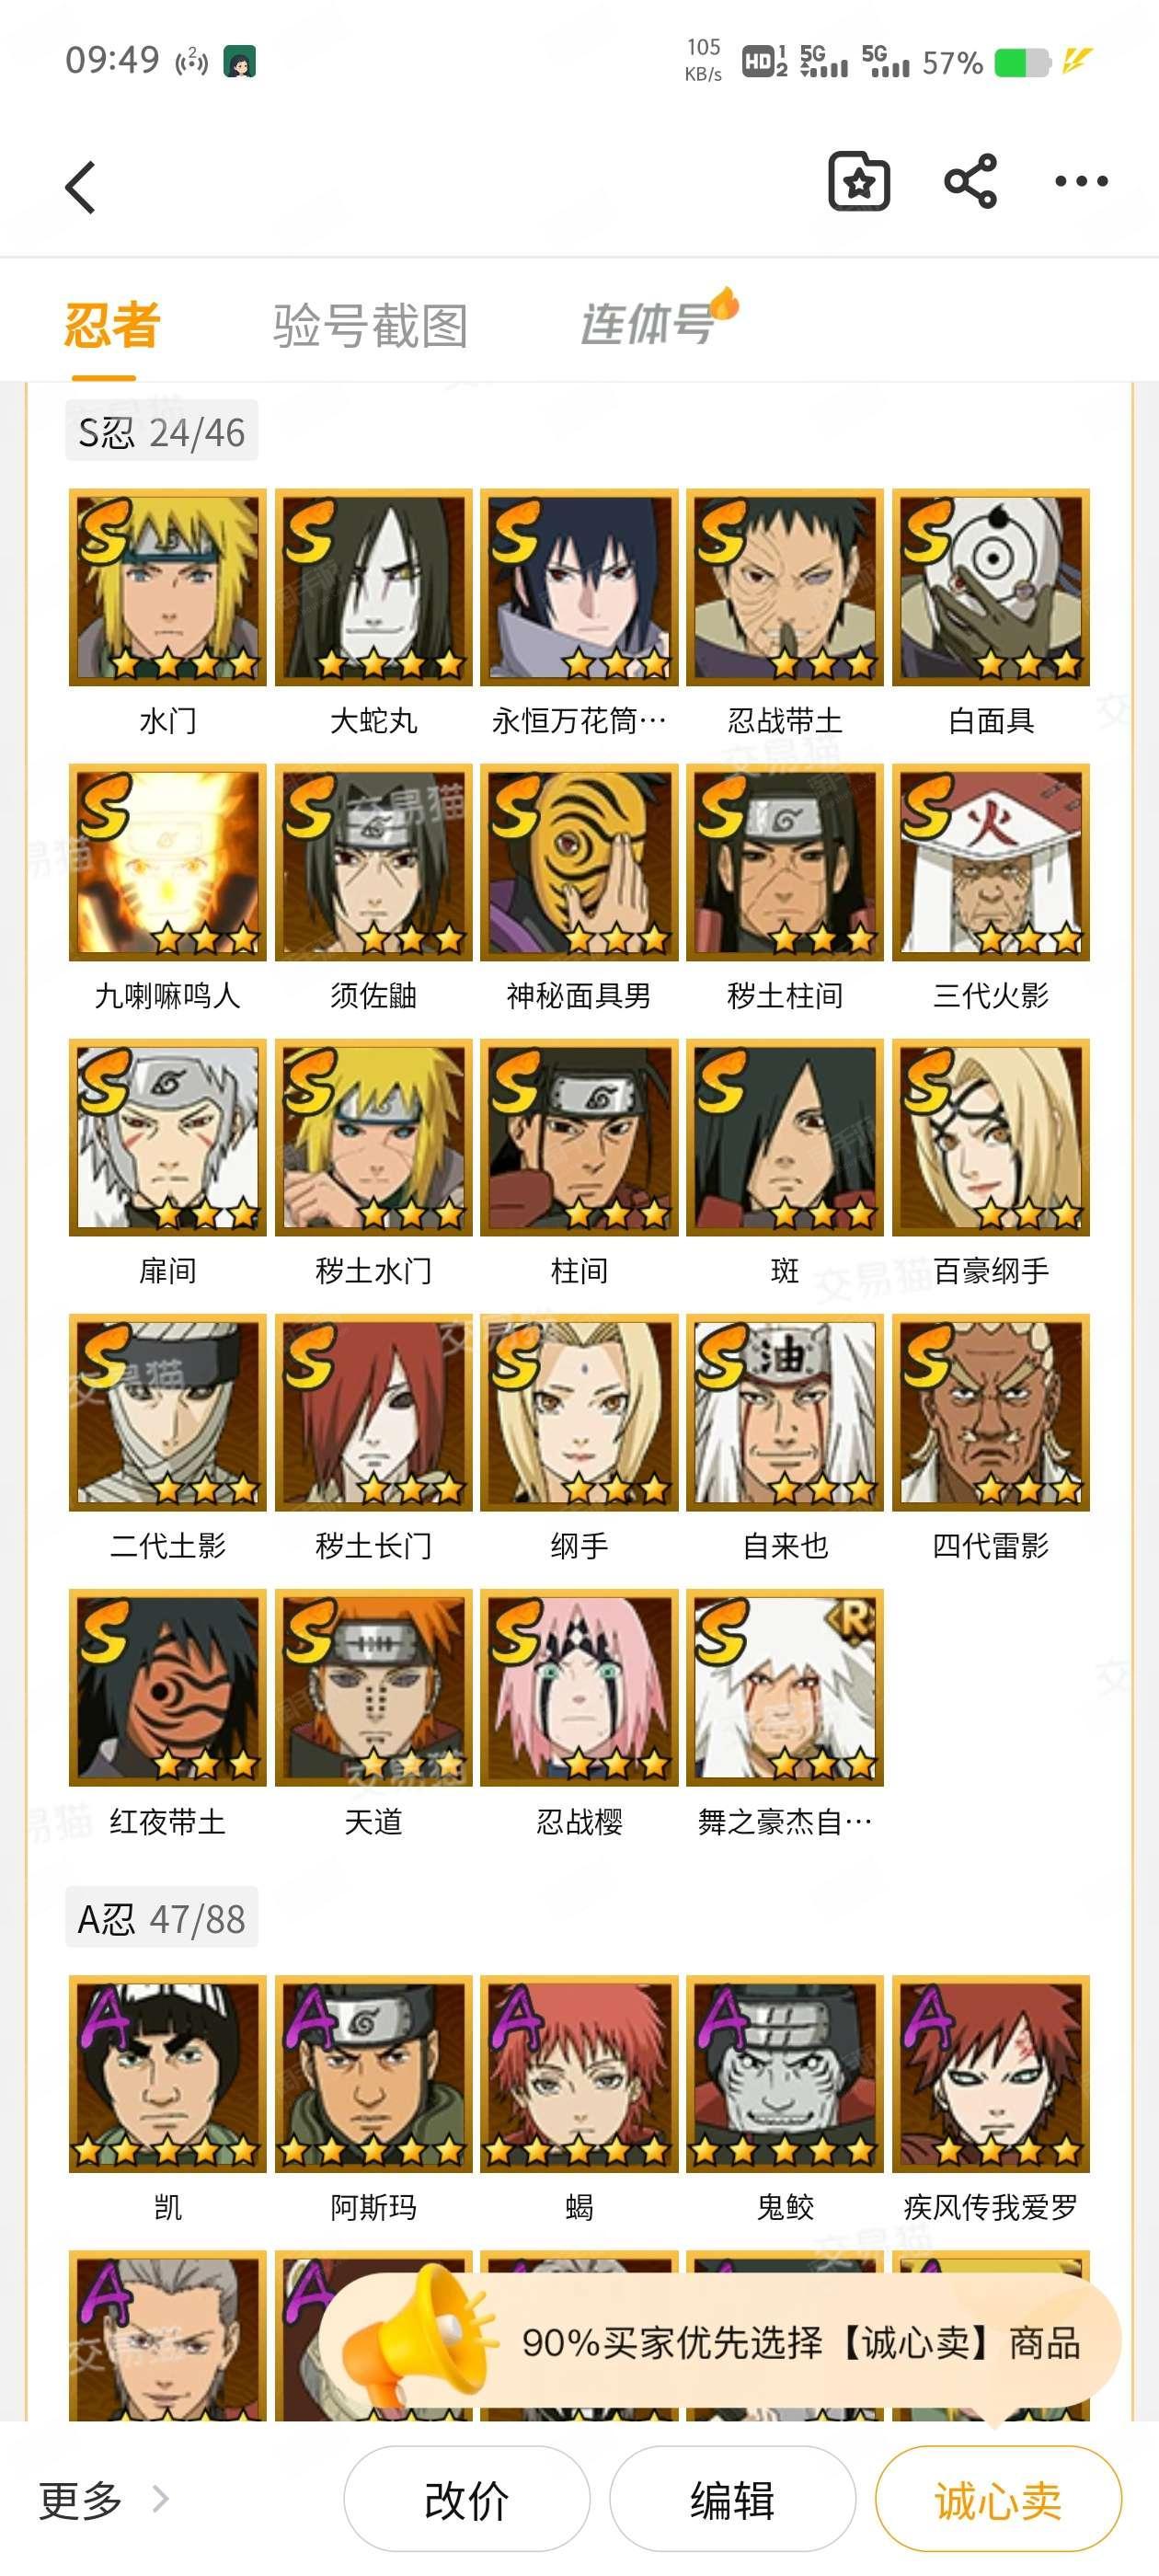Image resolution: width=1159 pixels, height=2576 pixels.
Task: Tap the 诚心卖 button
Action: pos(998,2499)
